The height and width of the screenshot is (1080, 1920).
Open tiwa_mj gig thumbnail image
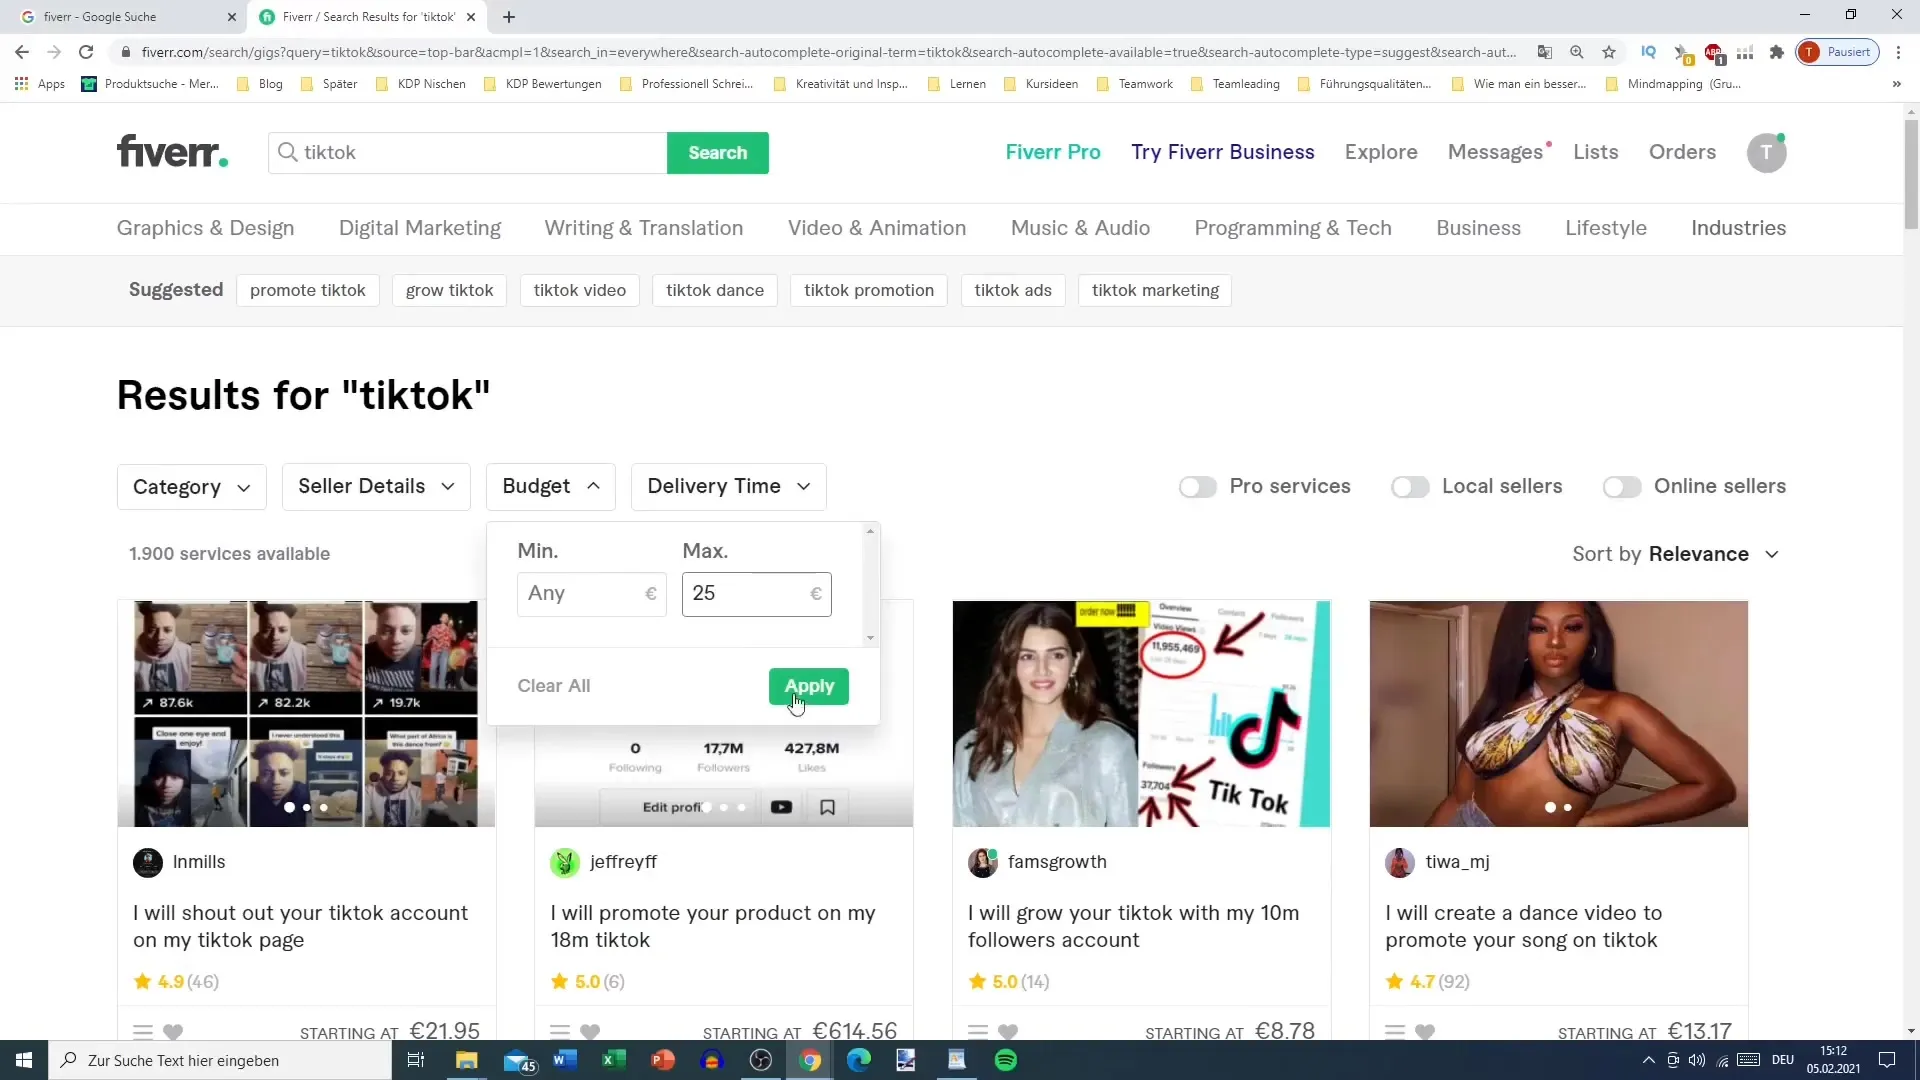click(1559, 714)
